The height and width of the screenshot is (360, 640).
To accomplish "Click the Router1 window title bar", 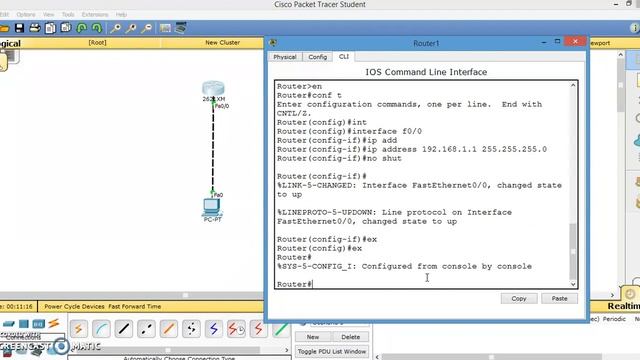I will 426,43.
